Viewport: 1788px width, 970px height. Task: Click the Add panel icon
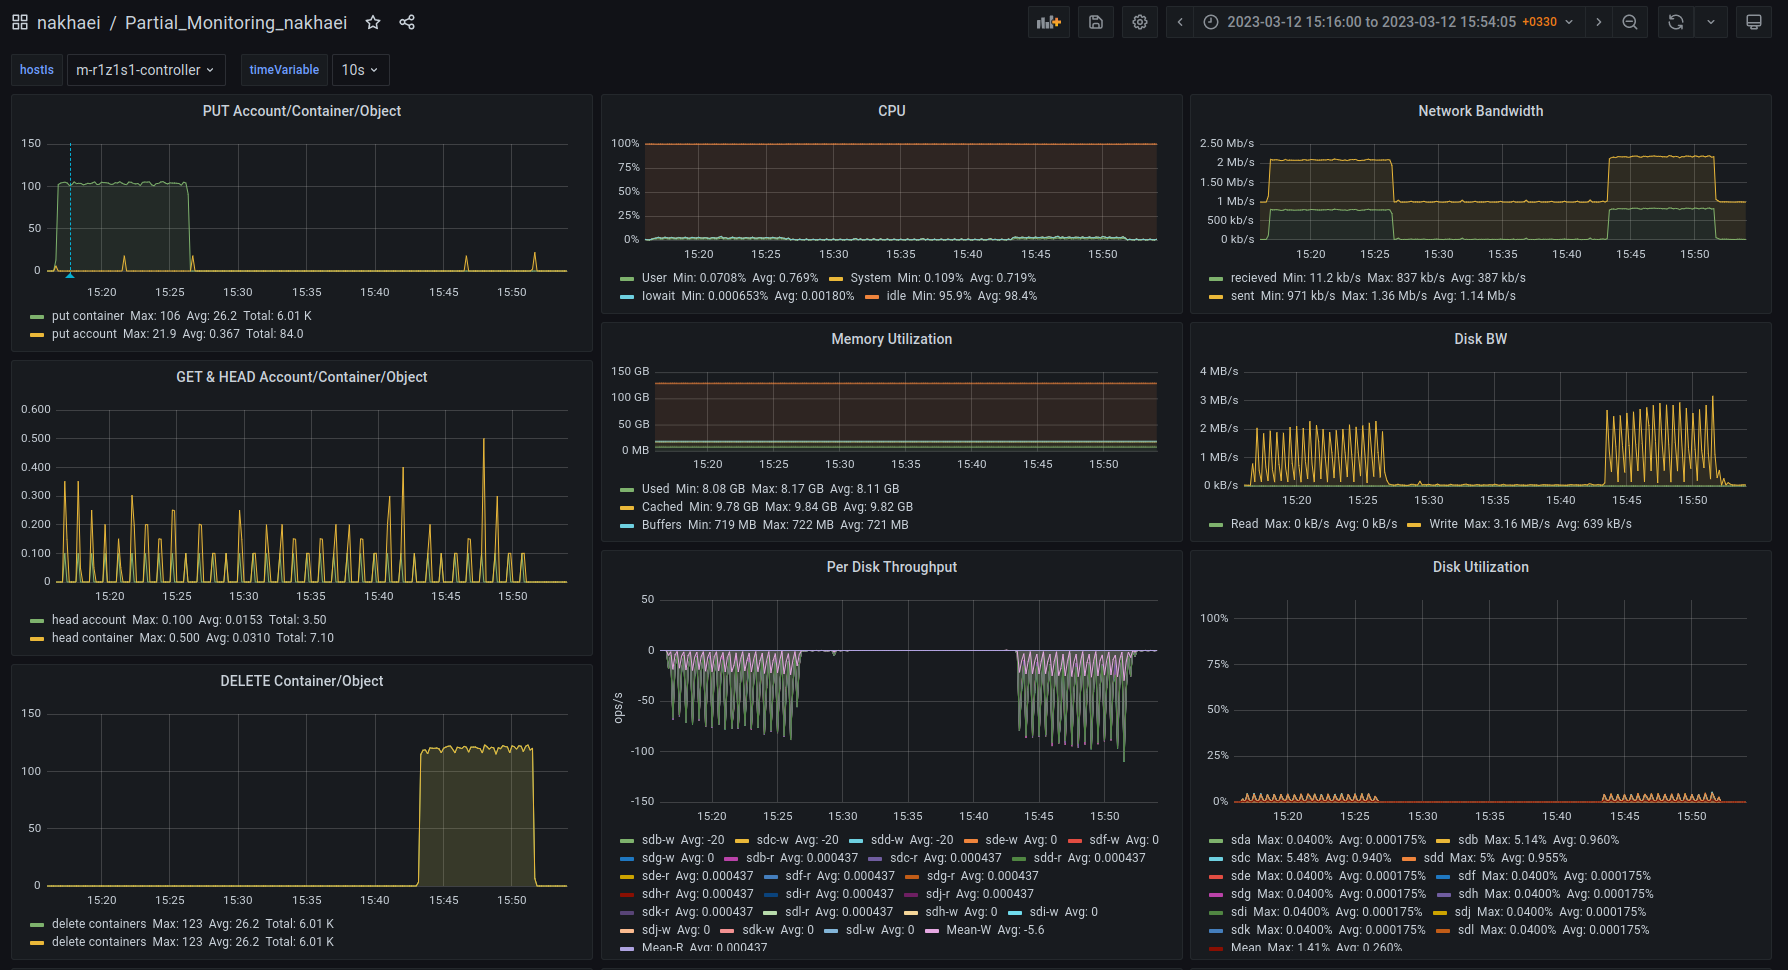pyautogui.click(x=1049, y=22)
